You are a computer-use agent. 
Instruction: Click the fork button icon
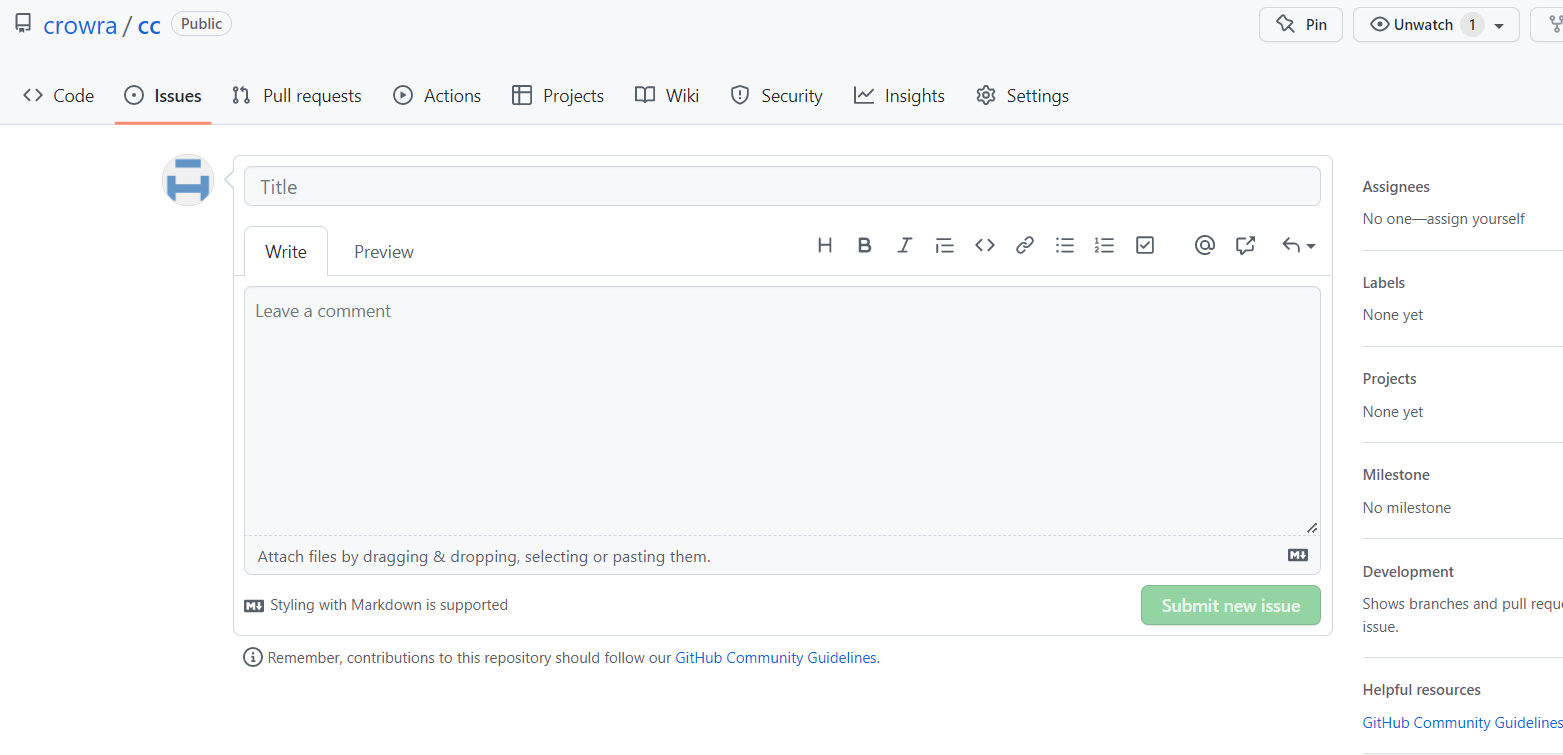pyautogui.click(x=1555, y=24)
